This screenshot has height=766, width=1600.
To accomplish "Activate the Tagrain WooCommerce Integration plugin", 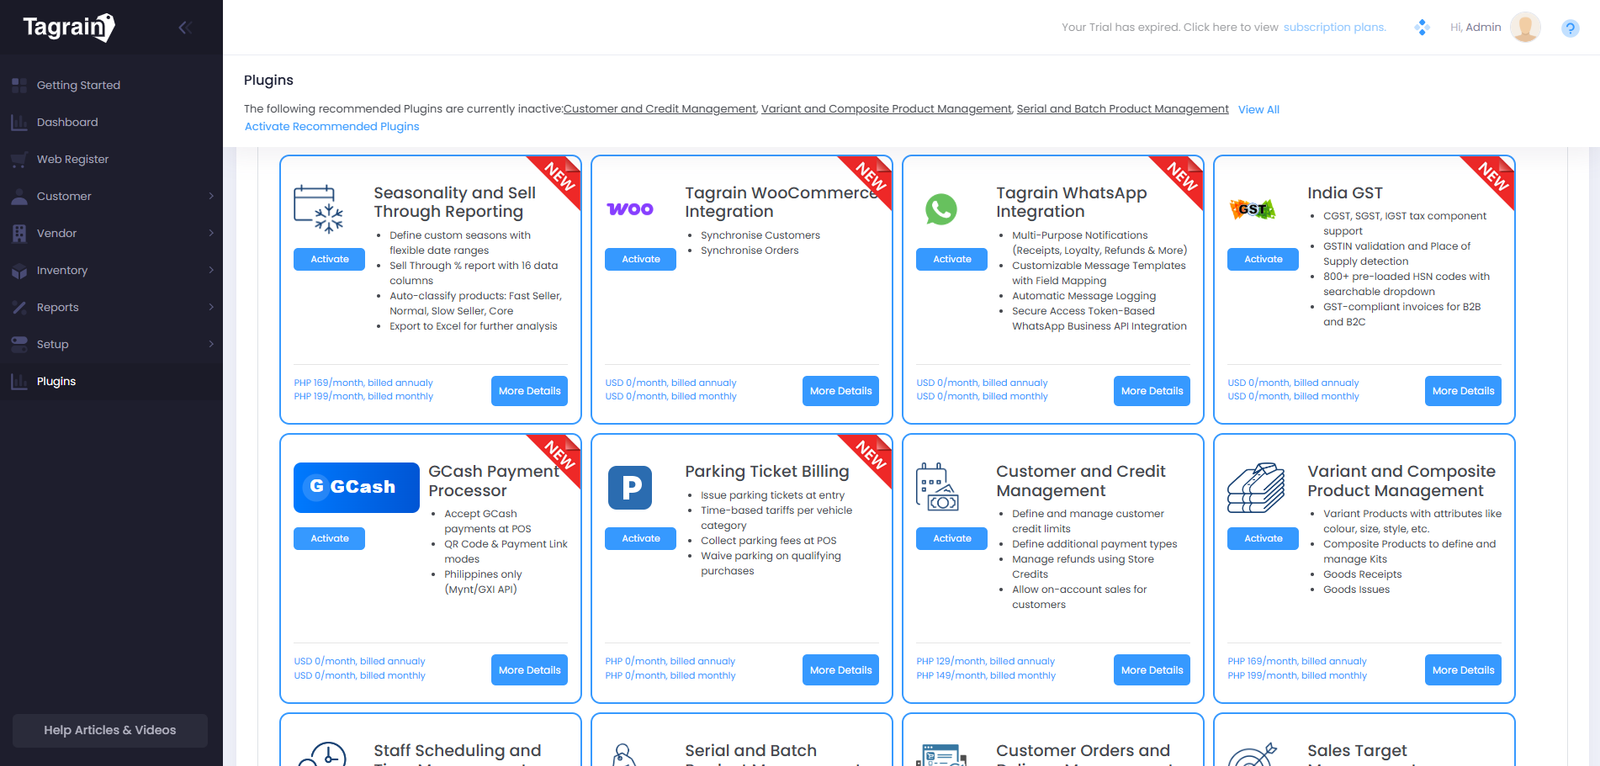I will pyautogui.click(x=641, y=259).
